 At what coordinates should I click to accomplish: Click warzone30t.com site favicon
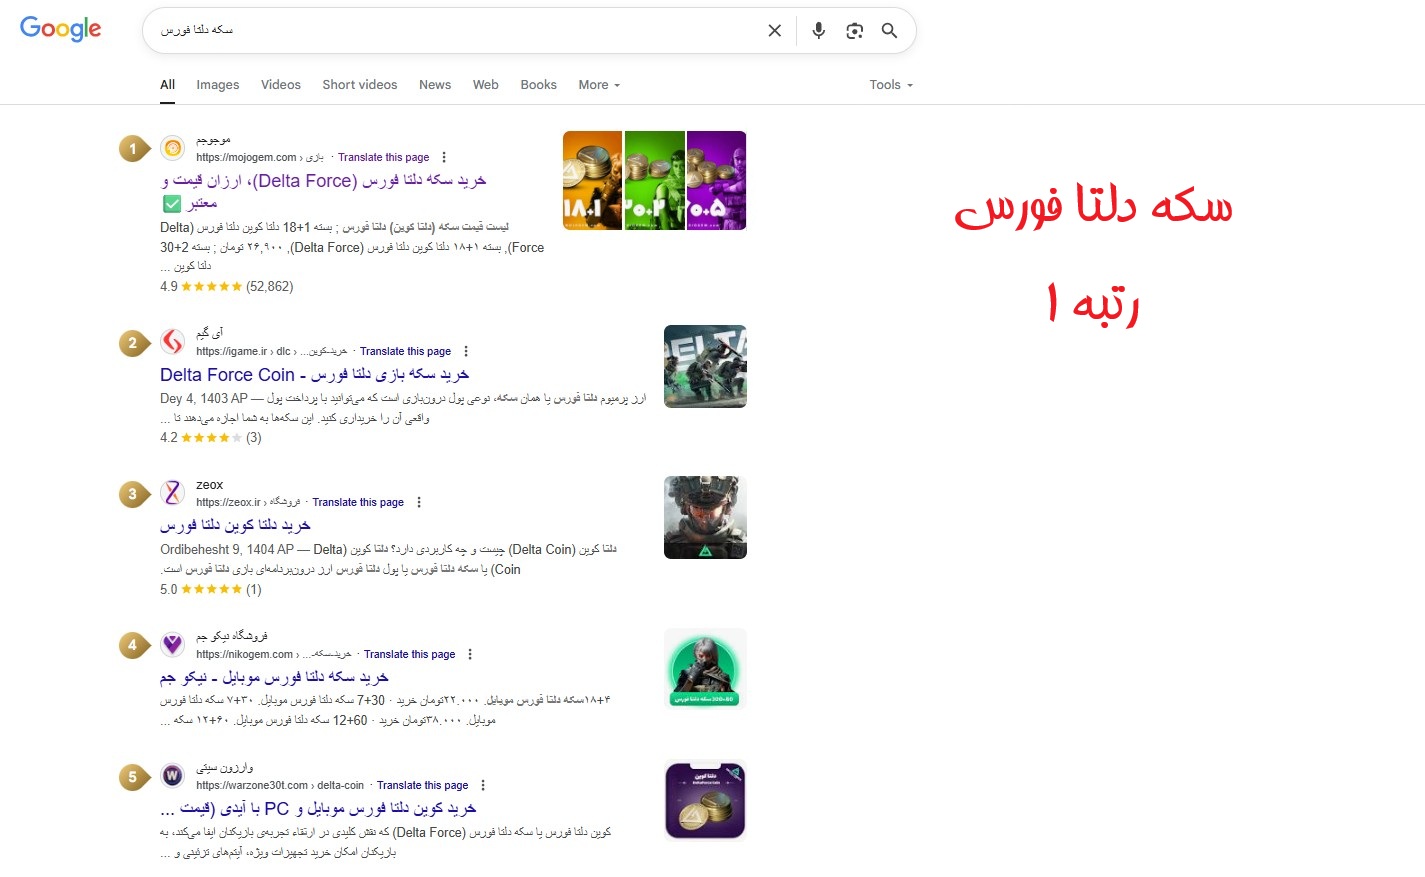(173, 776)
